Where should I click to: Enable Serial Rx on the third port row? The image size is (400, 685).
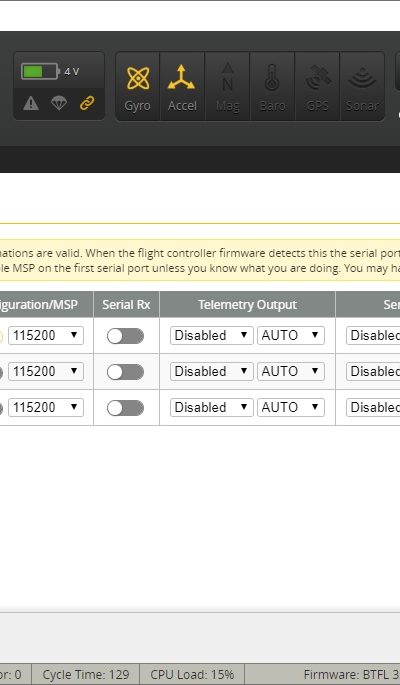[x=125, y=408]
